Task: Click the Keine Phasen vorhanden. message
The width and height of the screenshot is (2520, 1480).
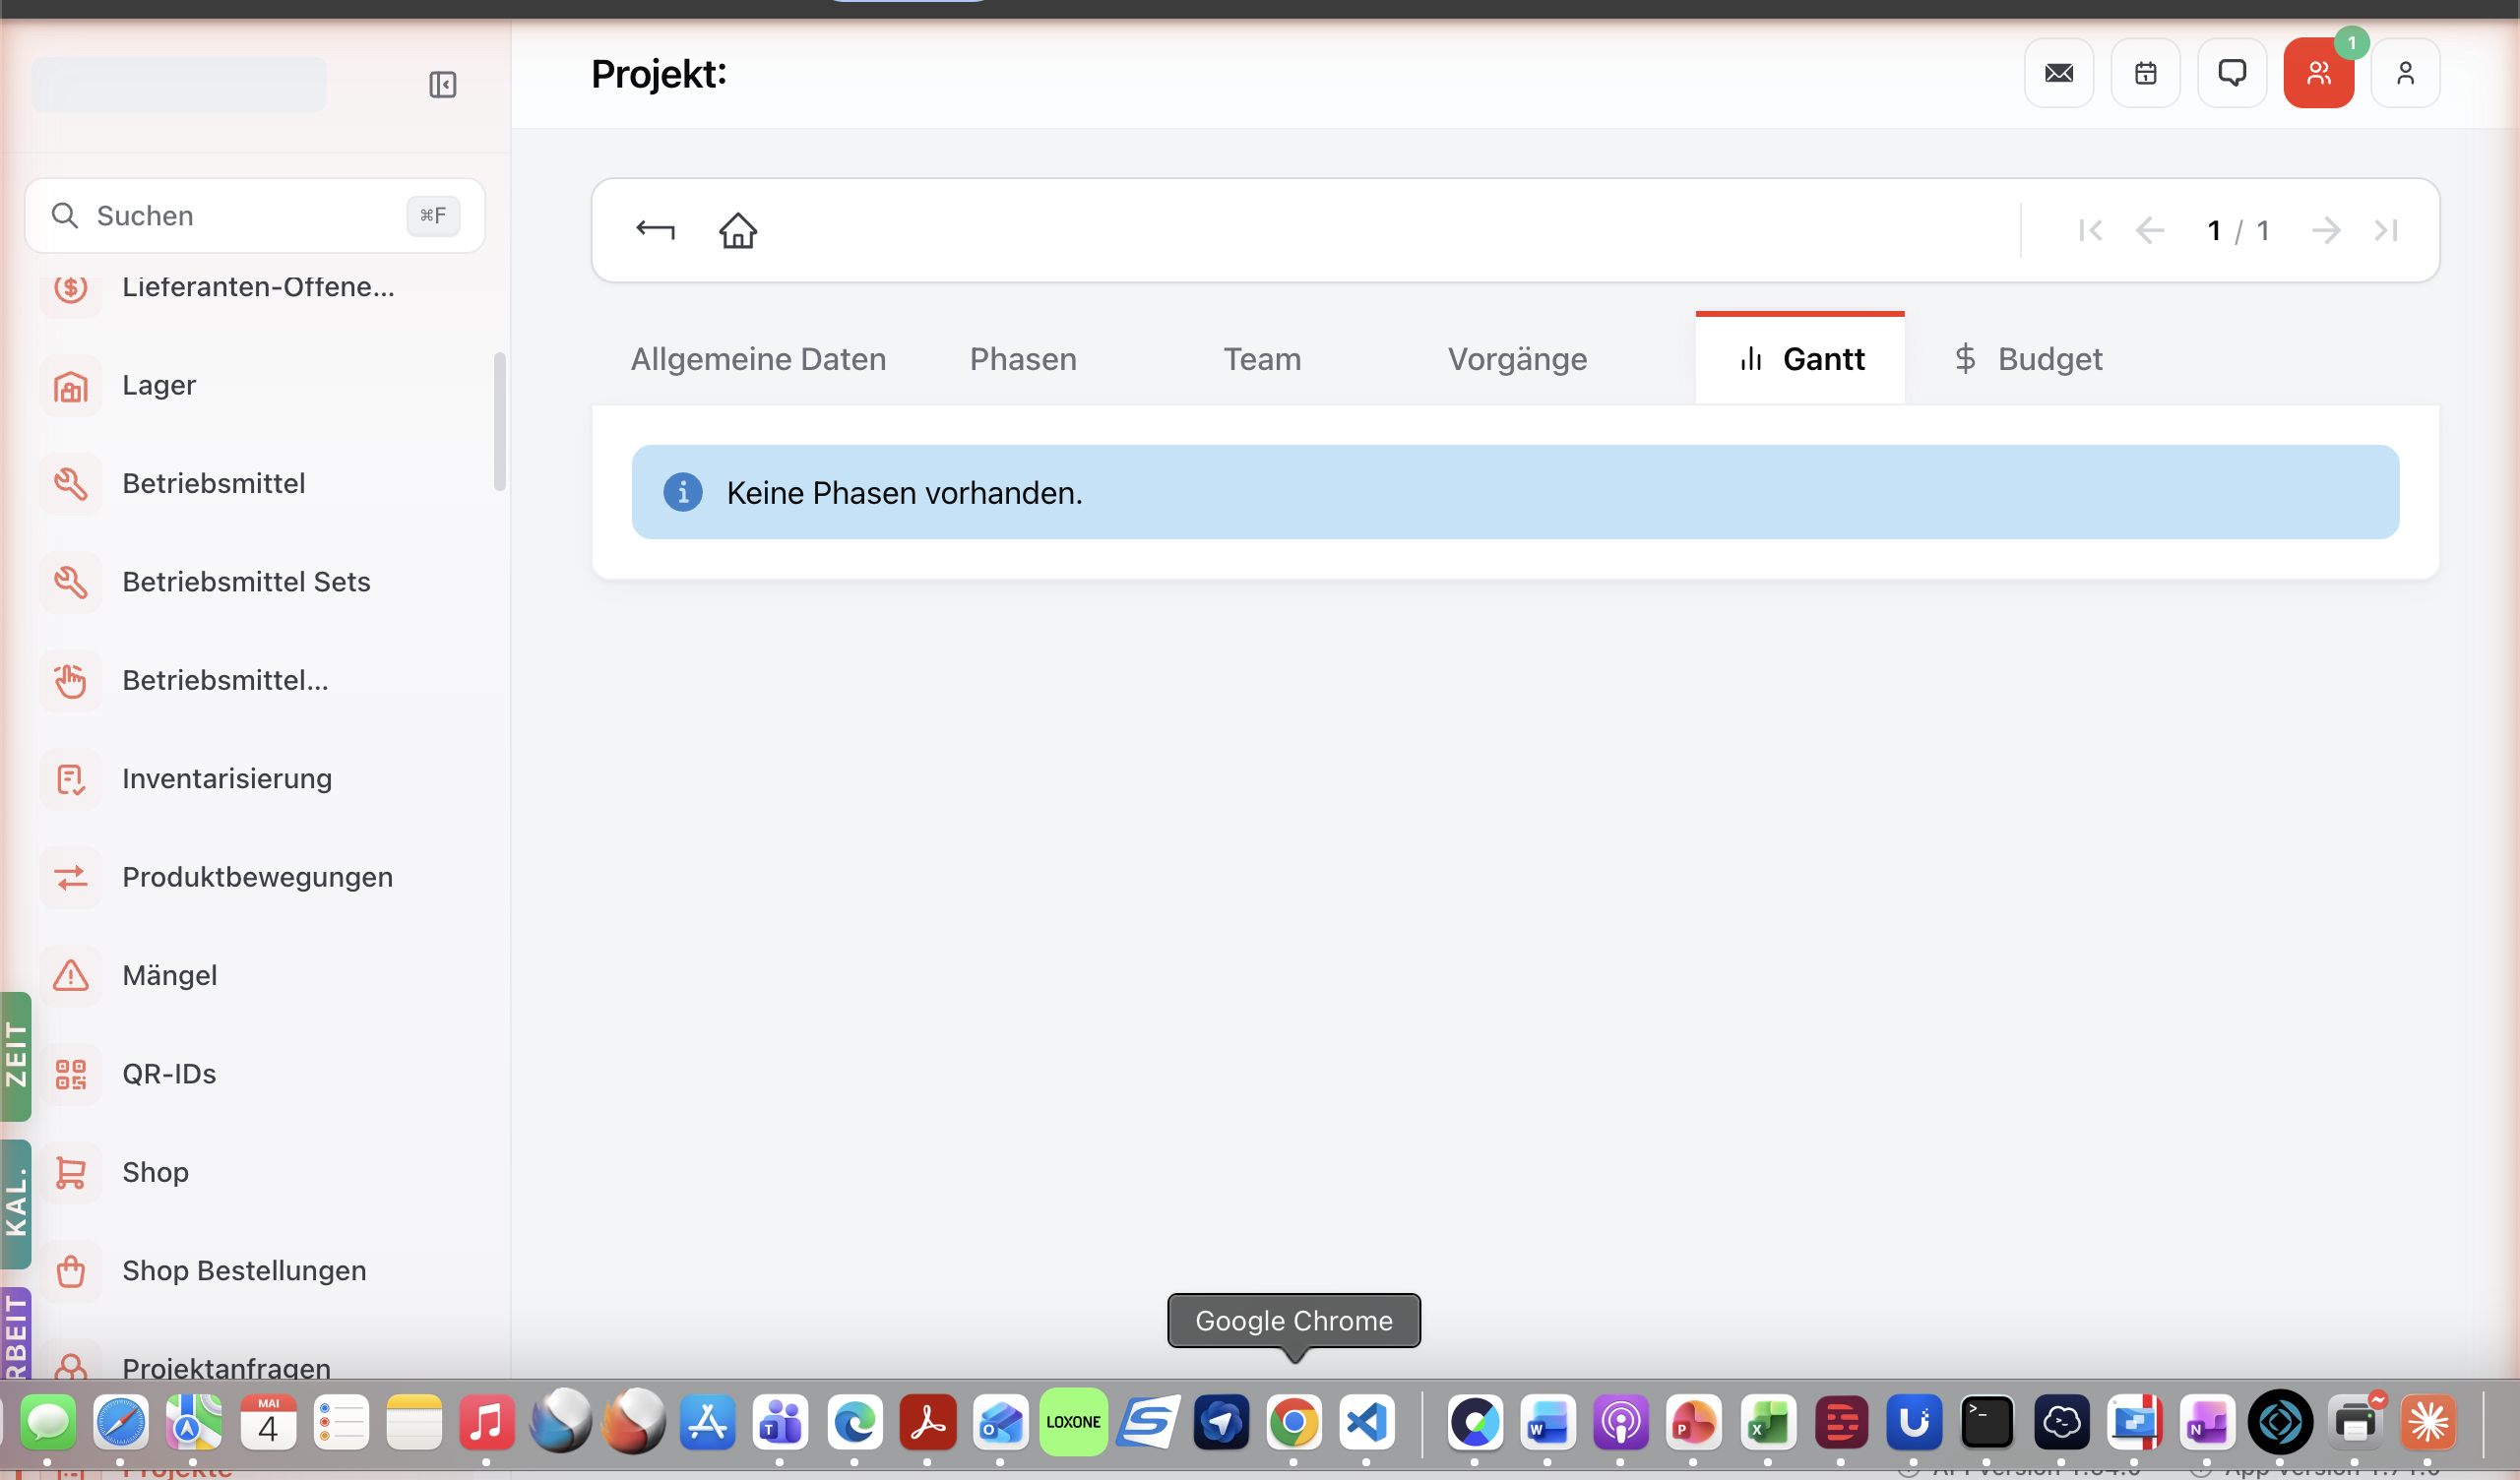Action: click(905, 493)
